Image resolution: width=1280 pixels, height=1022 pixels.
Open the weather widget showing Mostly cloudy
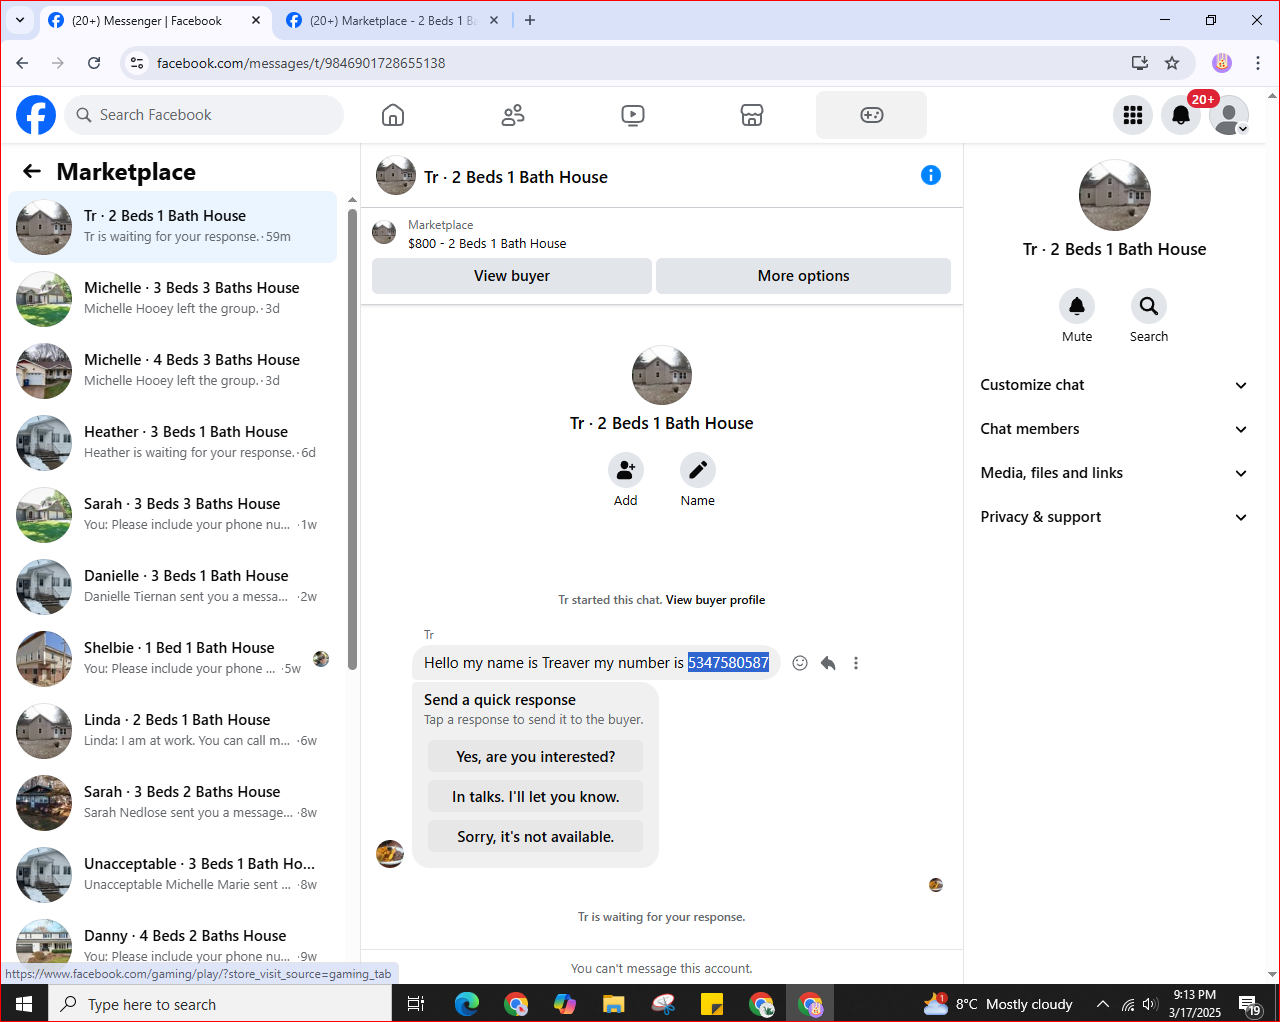(x=998, y=1004)
